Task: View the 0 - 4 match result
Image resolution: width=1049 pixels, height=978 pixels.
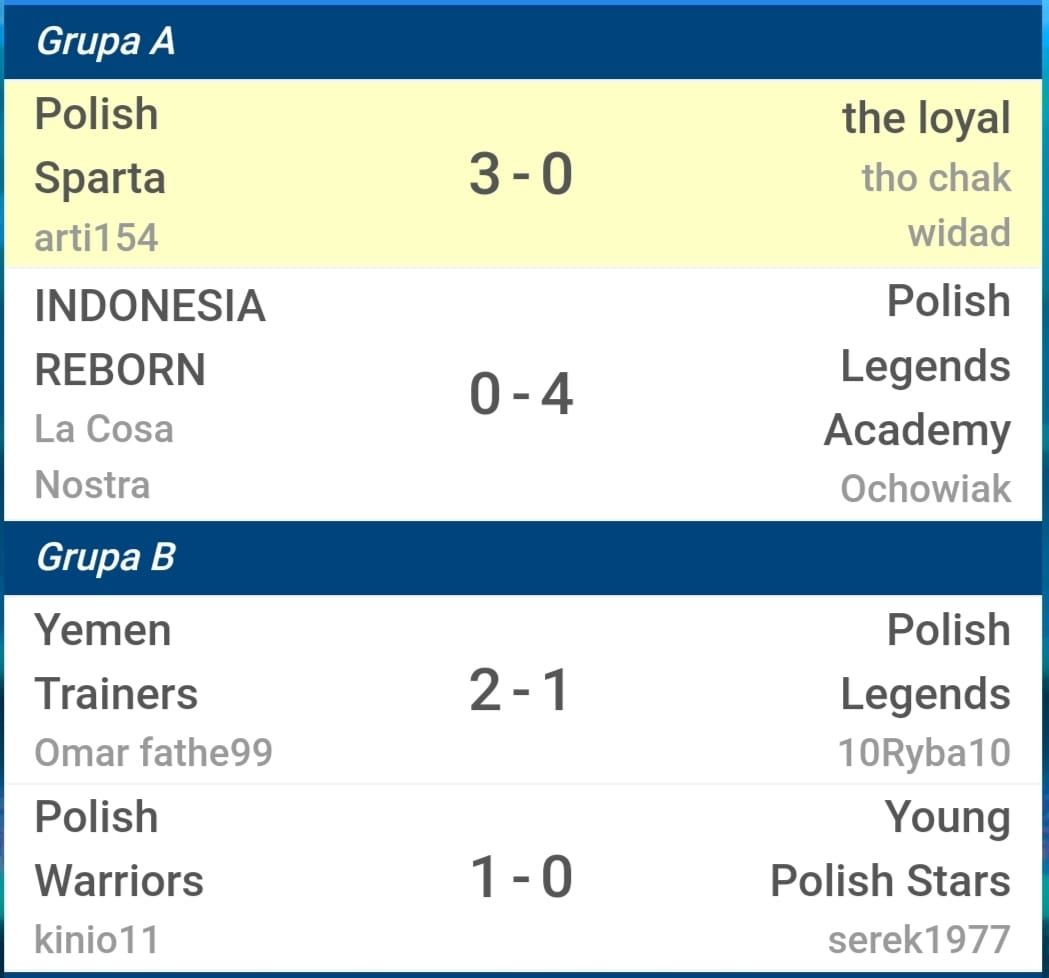Action: coord(521,394)
